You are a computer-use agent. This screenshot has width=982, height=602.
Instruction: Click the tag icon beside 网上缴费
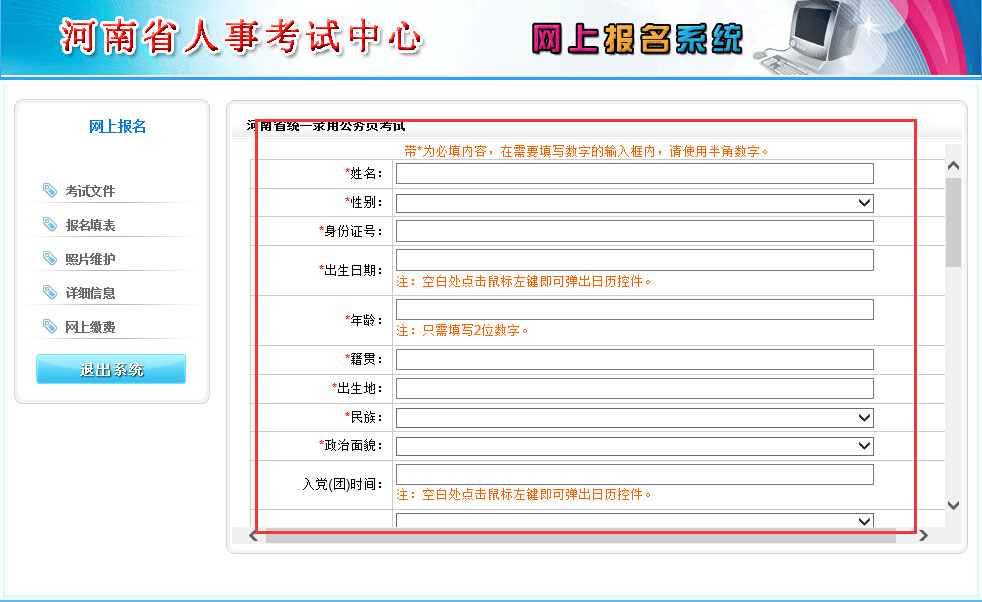50,326
